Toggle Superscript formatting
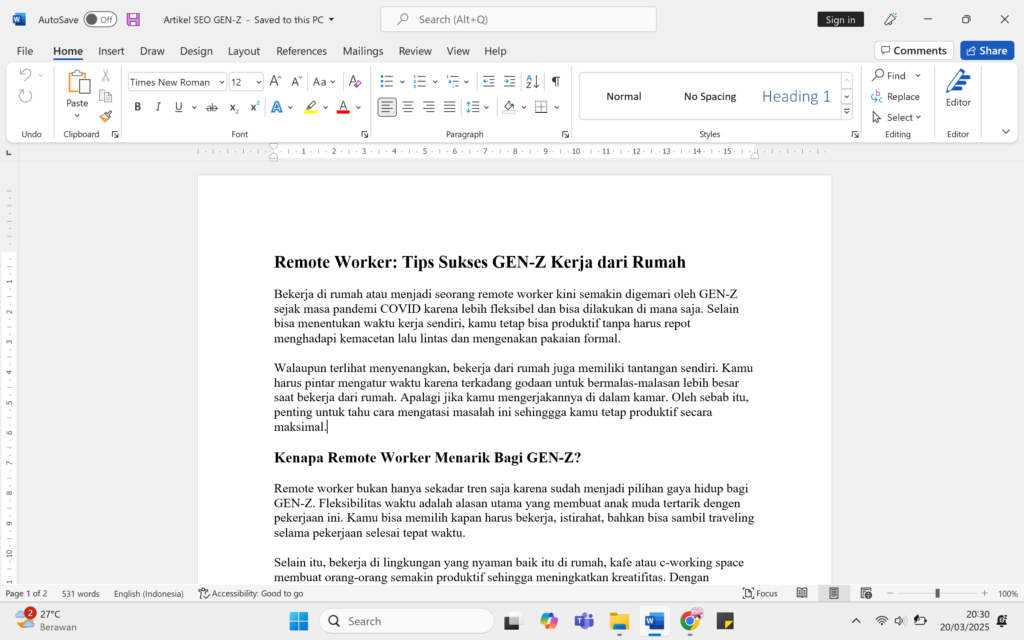 tap(254, 107)
